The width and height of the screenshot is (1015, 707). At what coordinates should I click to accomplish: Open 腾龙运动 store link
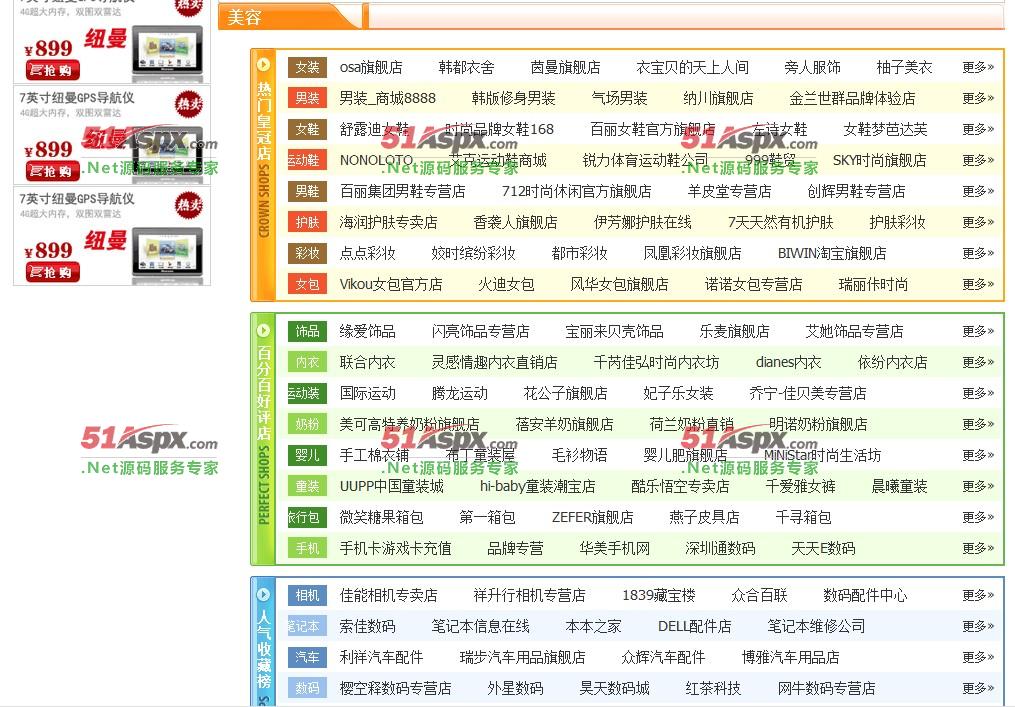point(459,394)
